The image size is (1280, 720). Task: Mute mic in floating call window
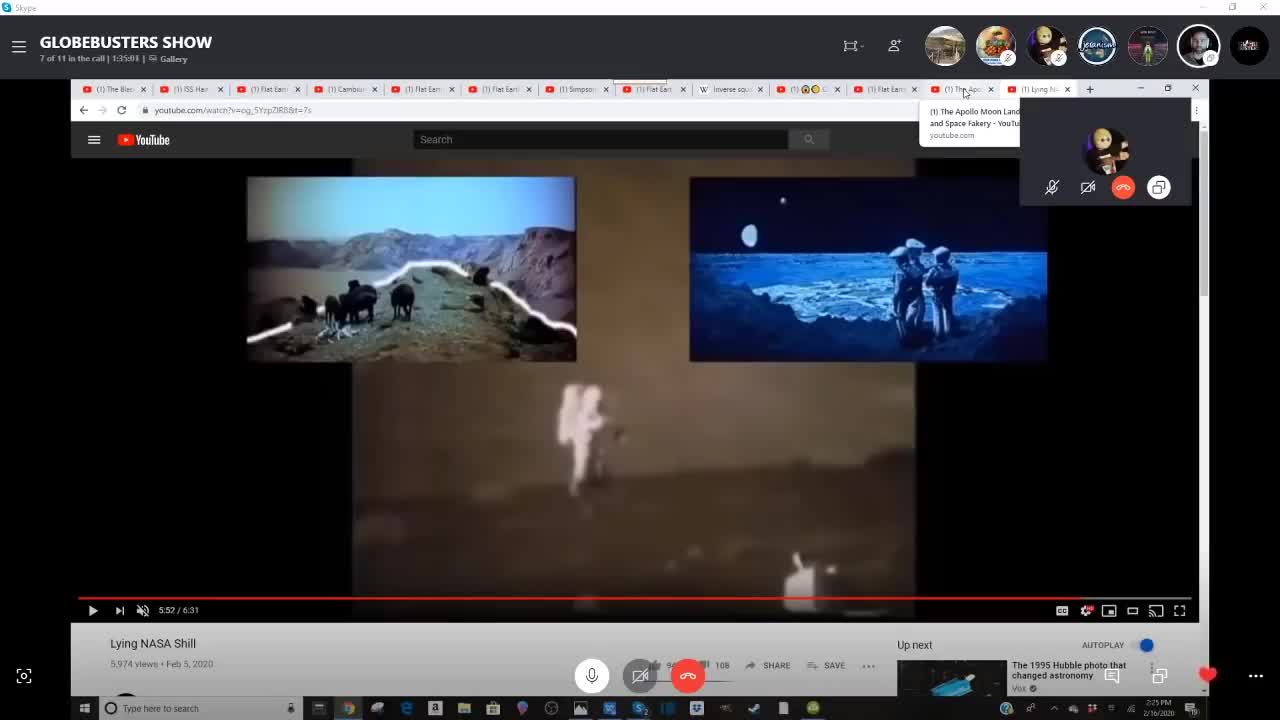[x=1052, y=187]
